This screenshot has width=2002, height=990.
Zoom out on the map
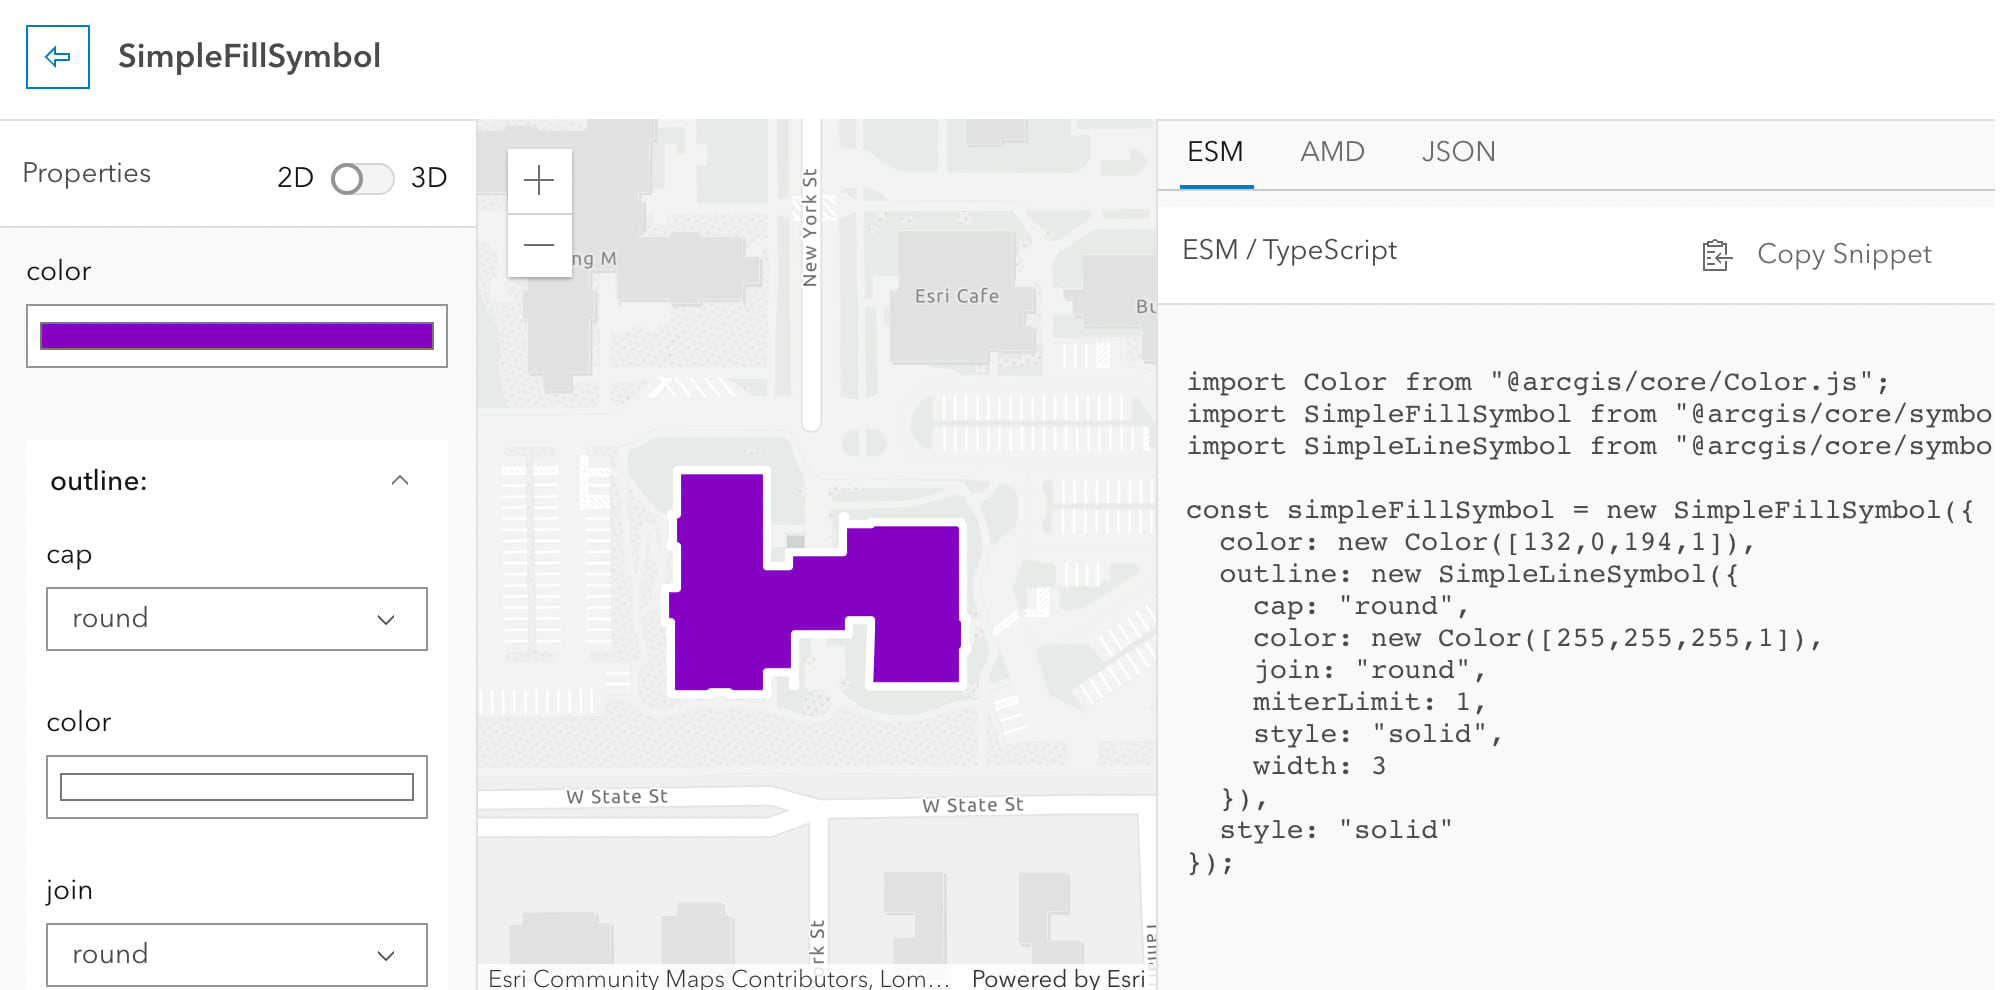[539, 245]
